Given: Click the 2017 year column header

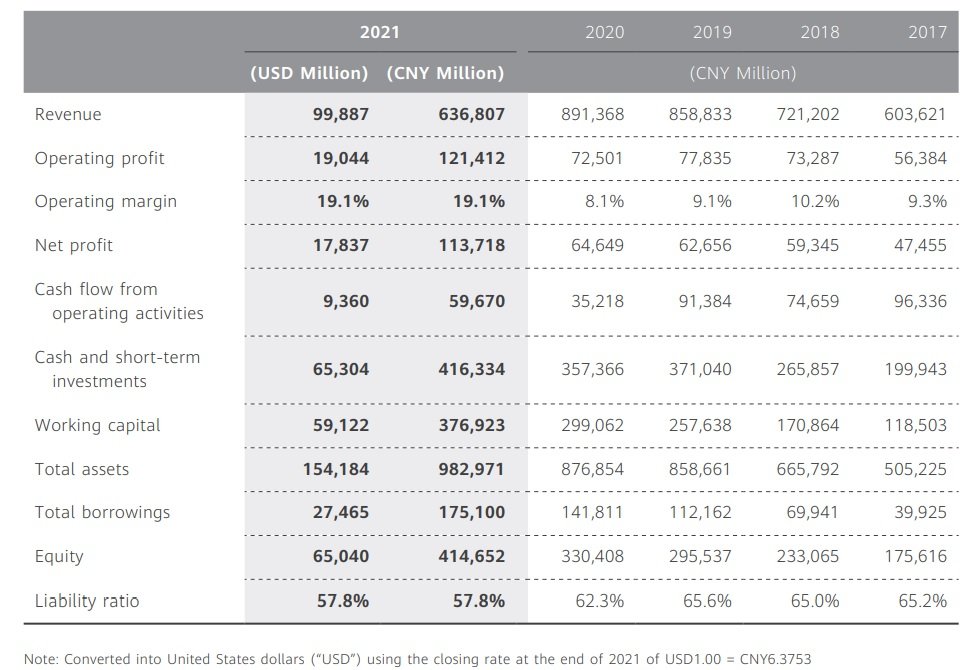Looking at the screenshot, I should click(x=927, y=32).
